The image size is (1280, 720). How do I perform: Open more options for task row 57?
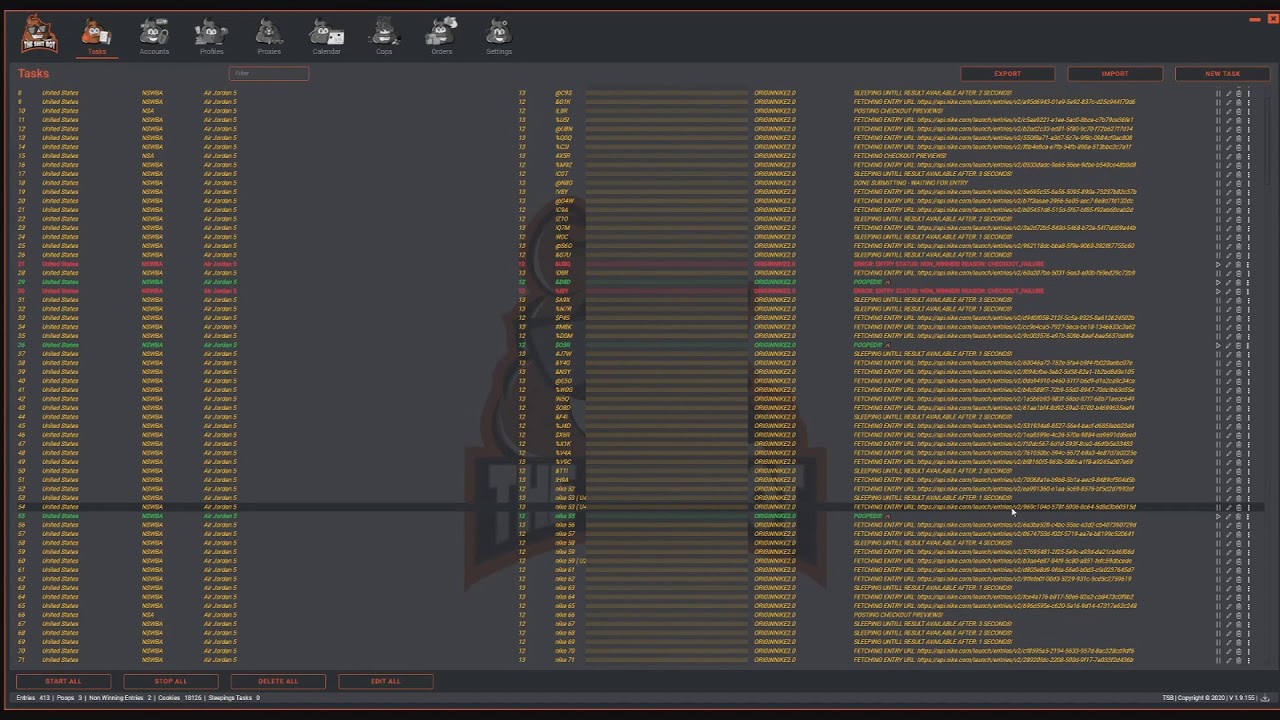coord(1249,534)
